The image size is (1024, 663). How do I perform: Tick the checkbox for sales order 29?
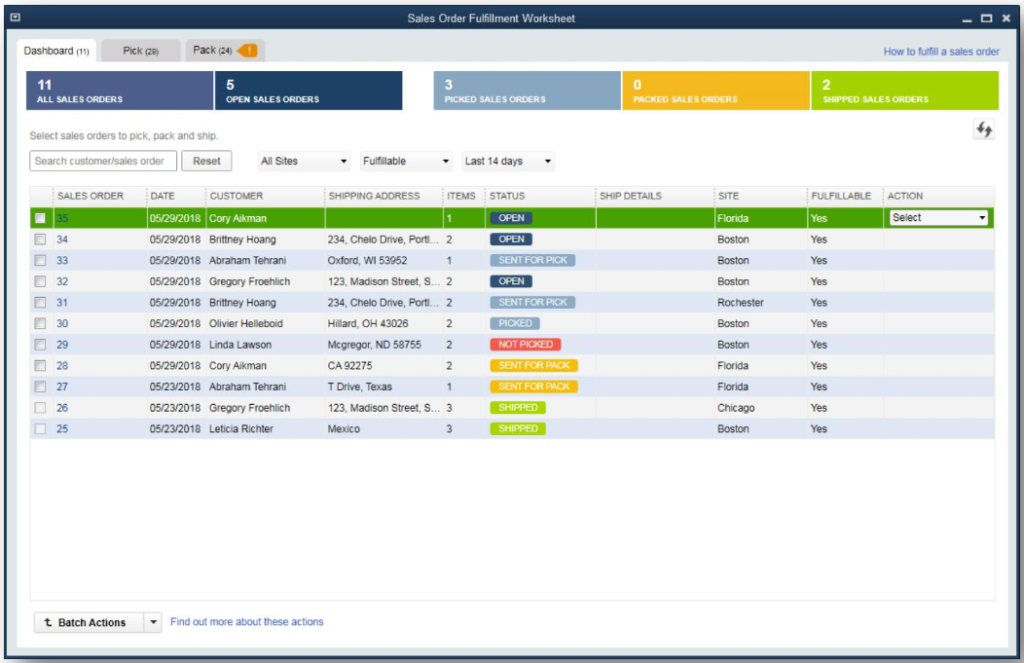tap(40, 345)
